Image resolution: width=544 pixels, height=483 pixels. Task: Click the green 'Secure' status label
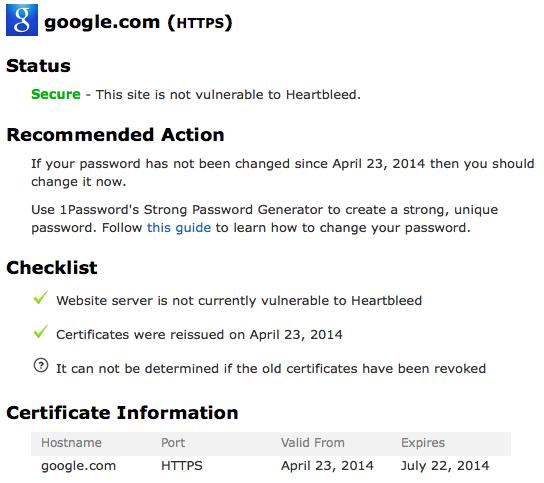pyautogui.click(x=56, y=94)
